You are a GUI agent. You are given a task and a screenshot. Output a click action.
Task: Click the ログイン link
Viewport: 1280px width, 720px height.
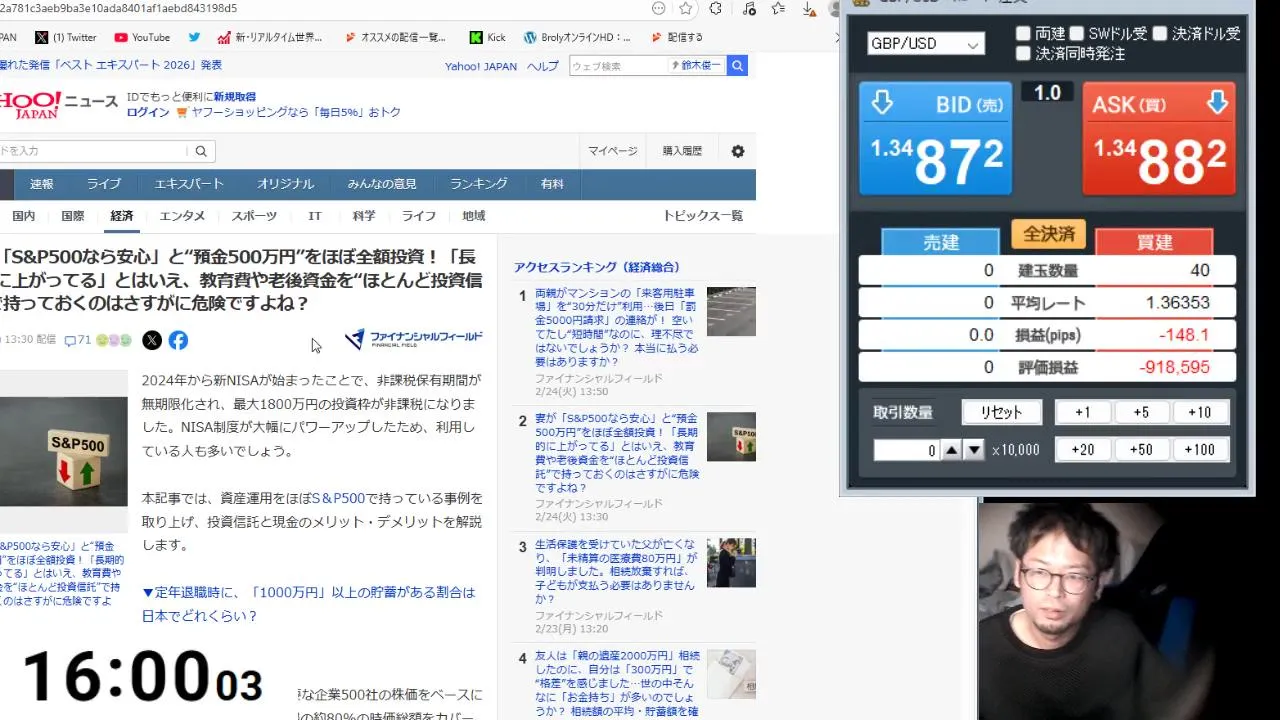[148, 113]
